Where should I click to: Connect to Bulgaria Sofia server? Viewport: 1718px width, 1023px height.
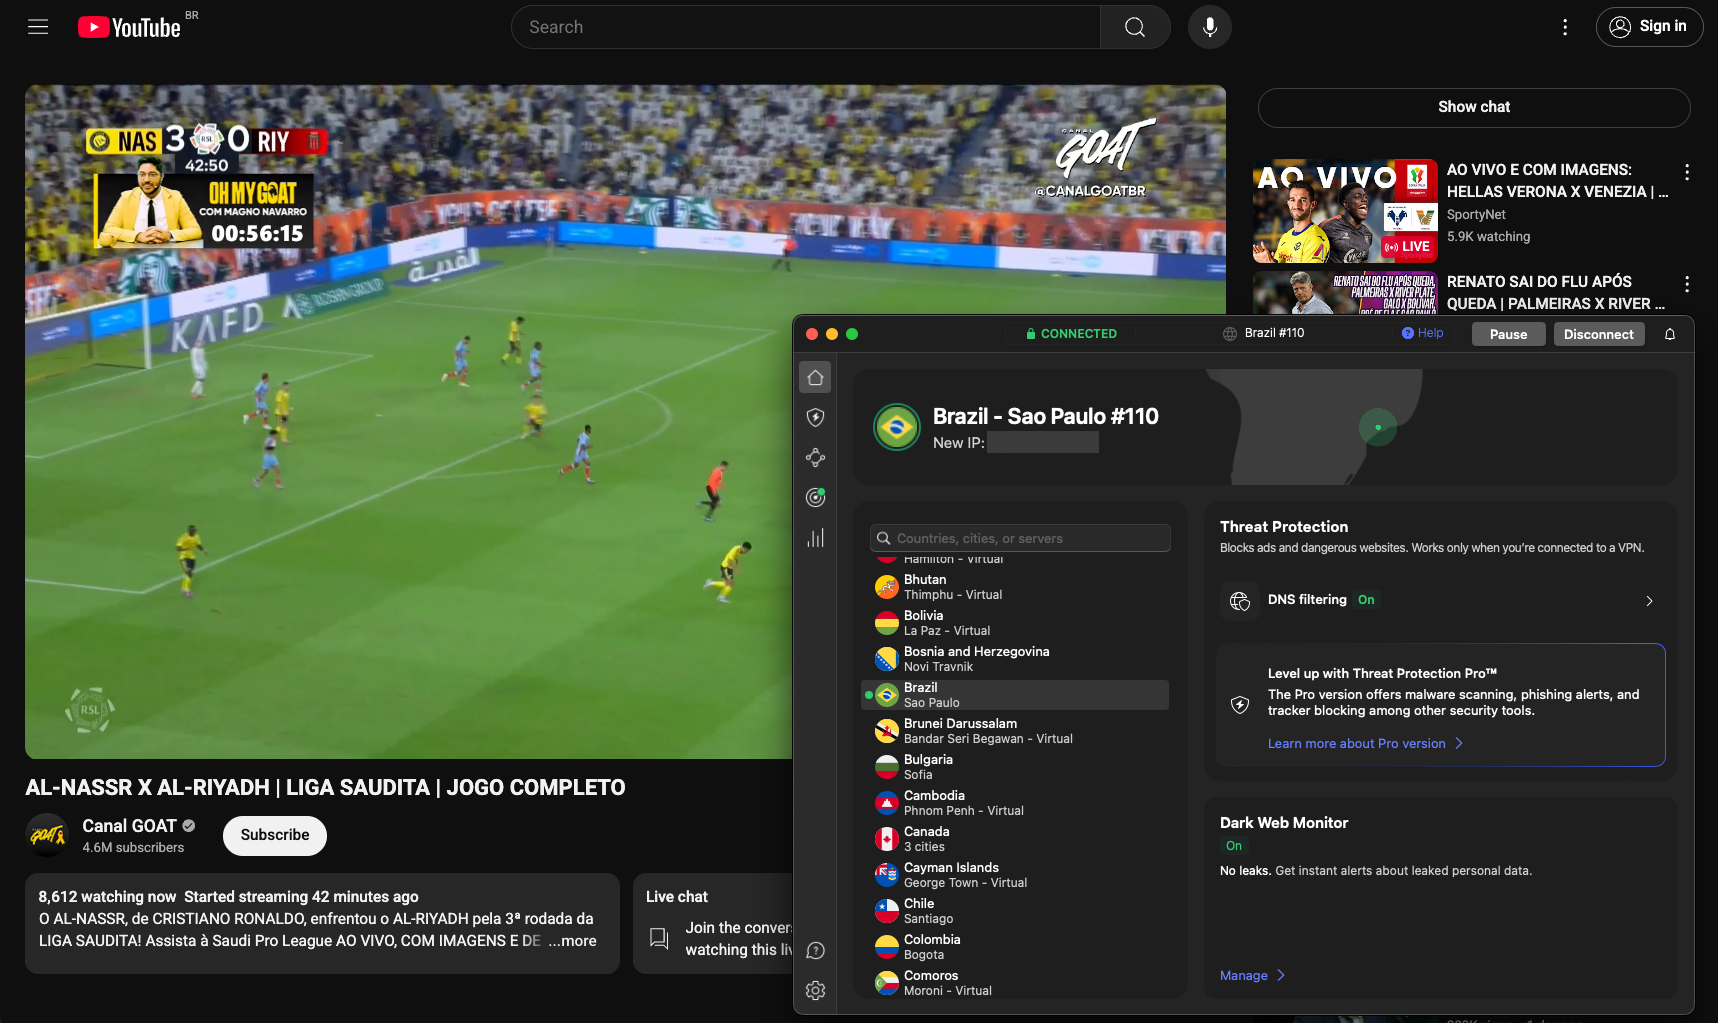1014,767
